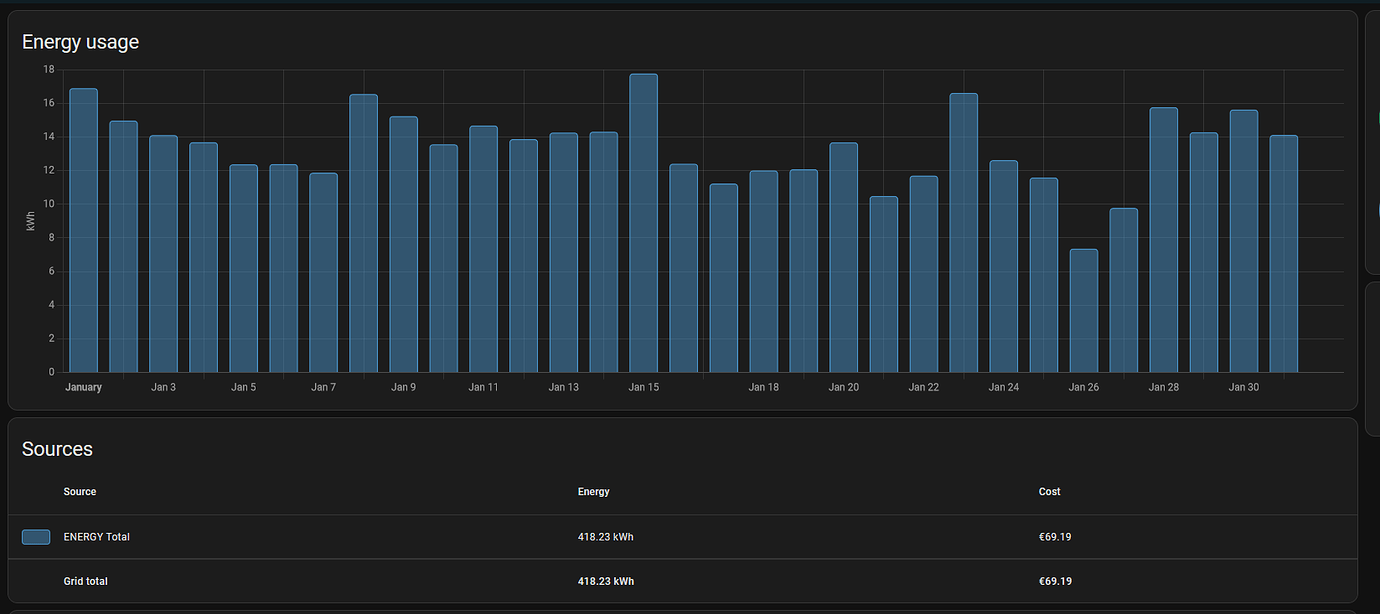Select the Jan 3 energy bar
Screen dimensions: 1380x614
pos(163,254)
